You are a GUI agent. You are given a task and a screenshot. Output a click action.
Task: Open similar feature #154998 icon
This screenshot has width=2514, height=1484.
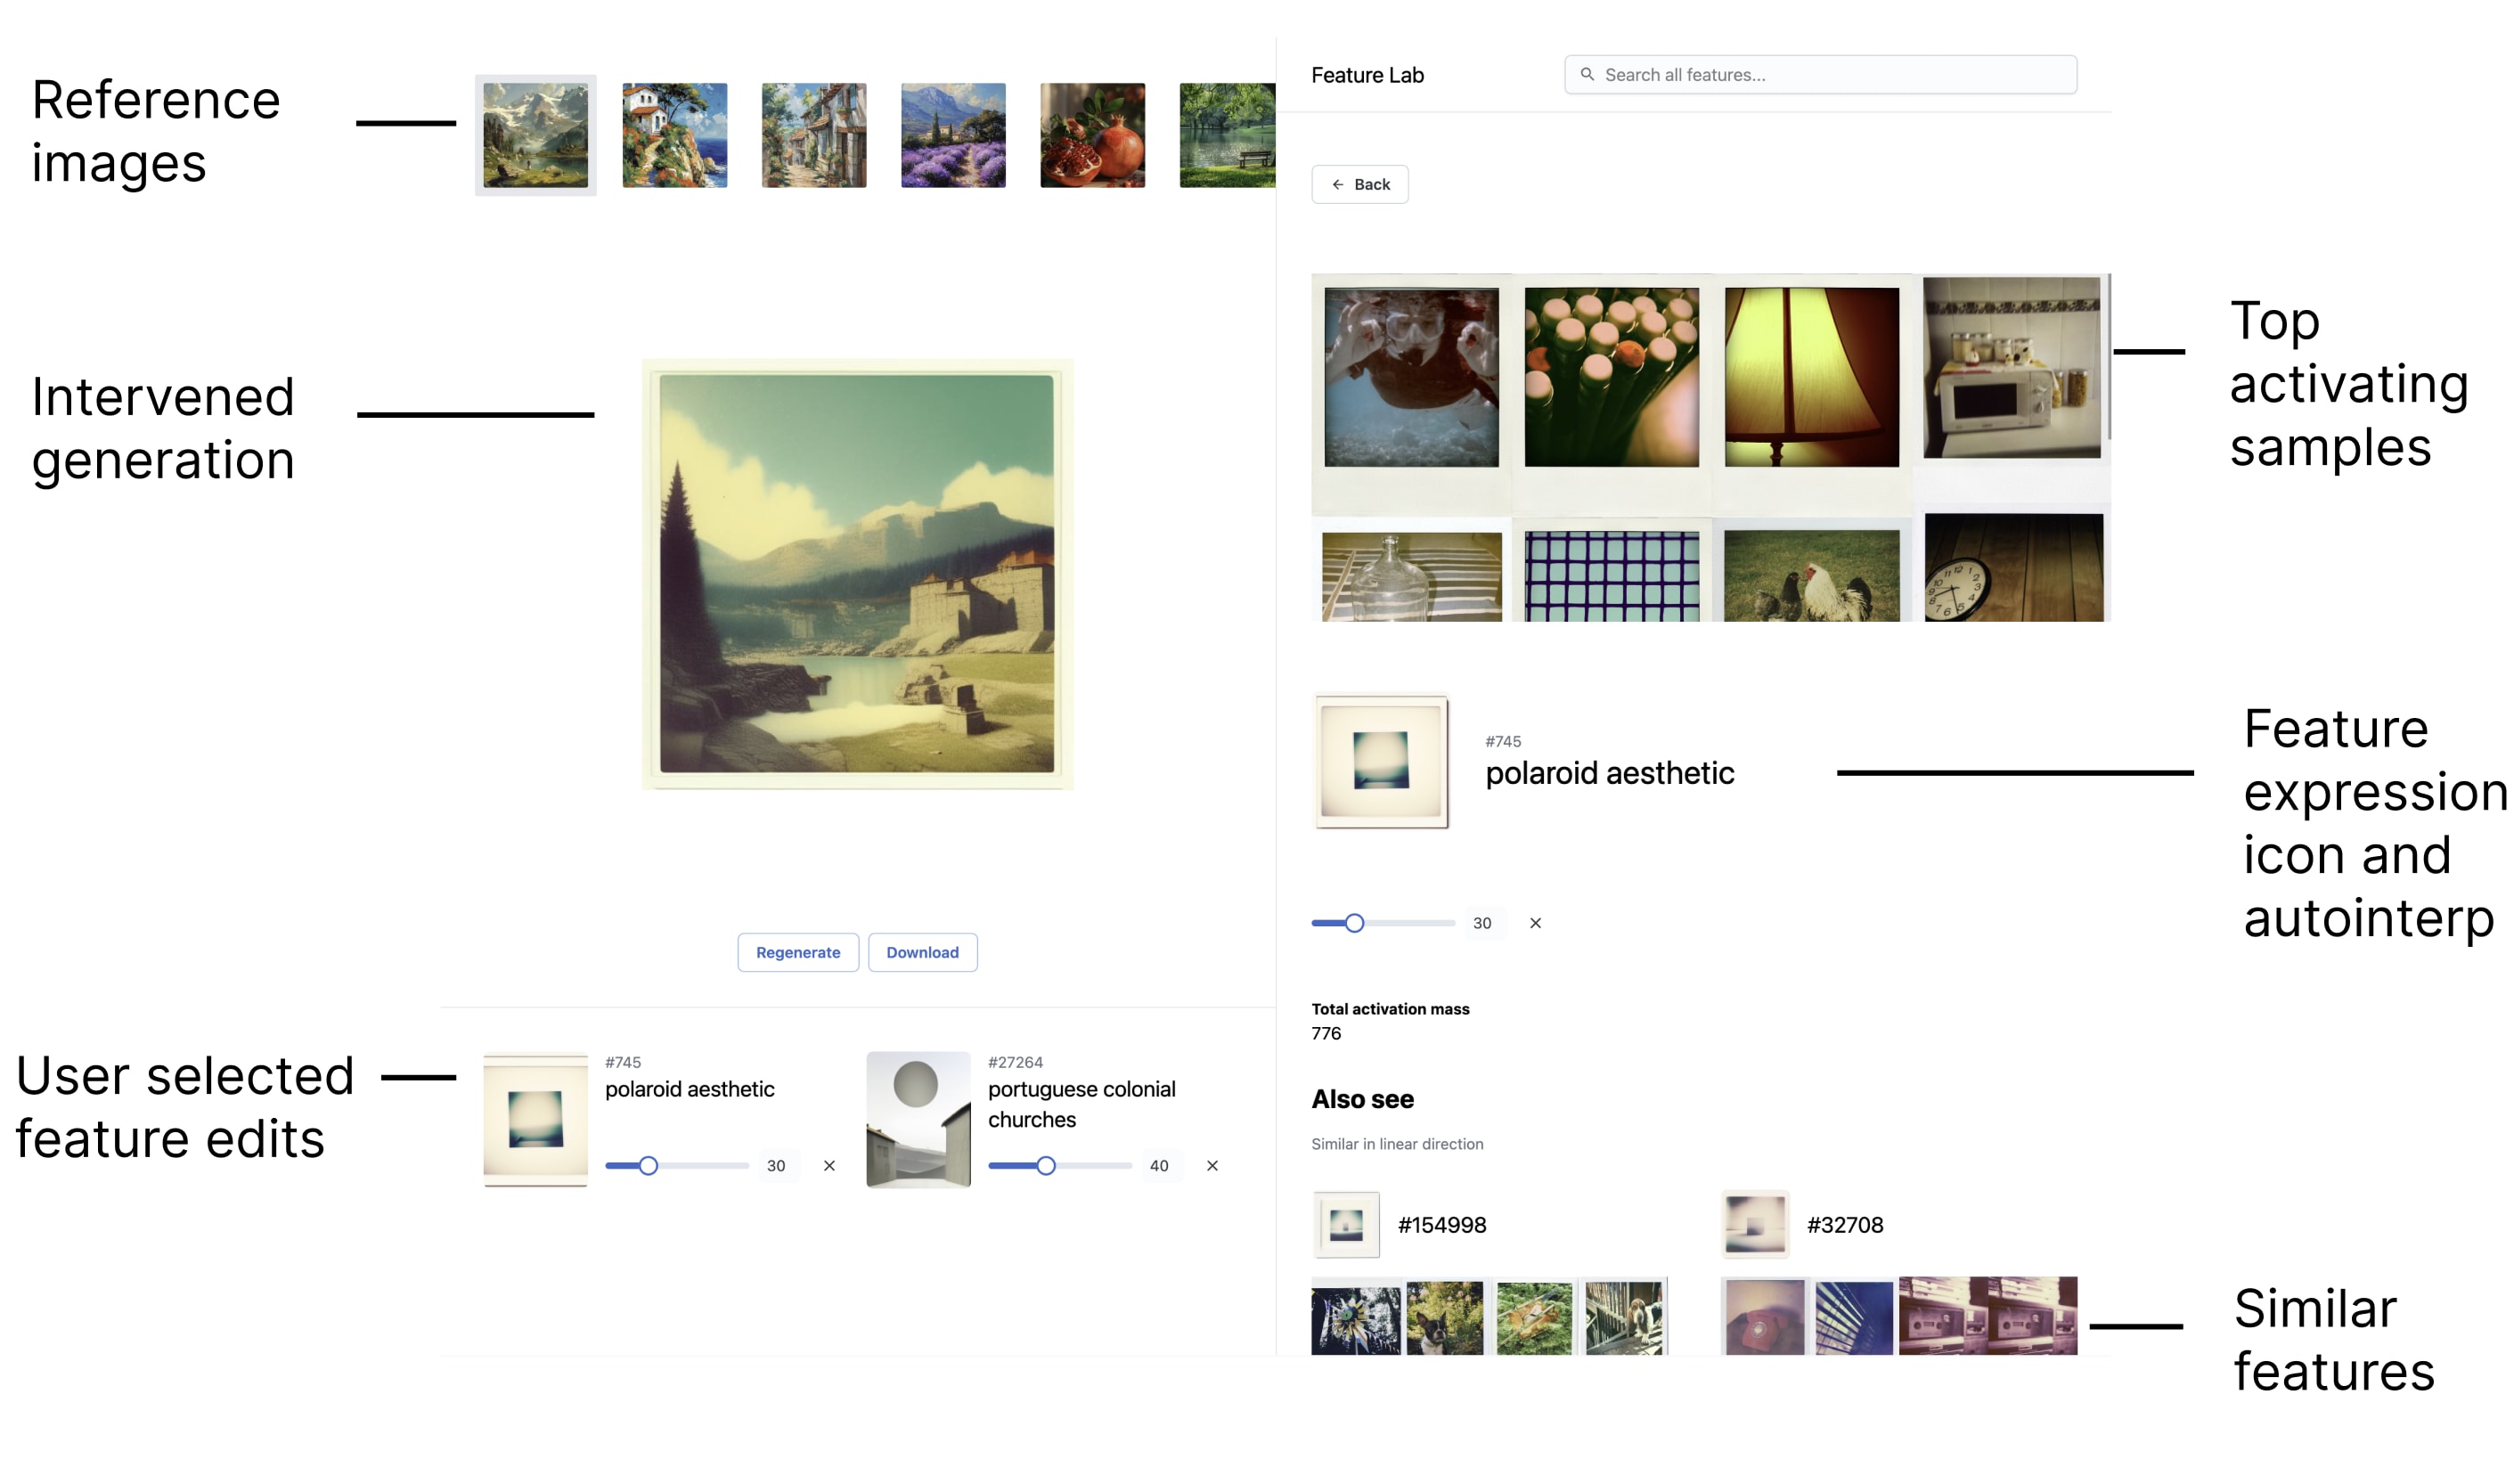1346,1224
